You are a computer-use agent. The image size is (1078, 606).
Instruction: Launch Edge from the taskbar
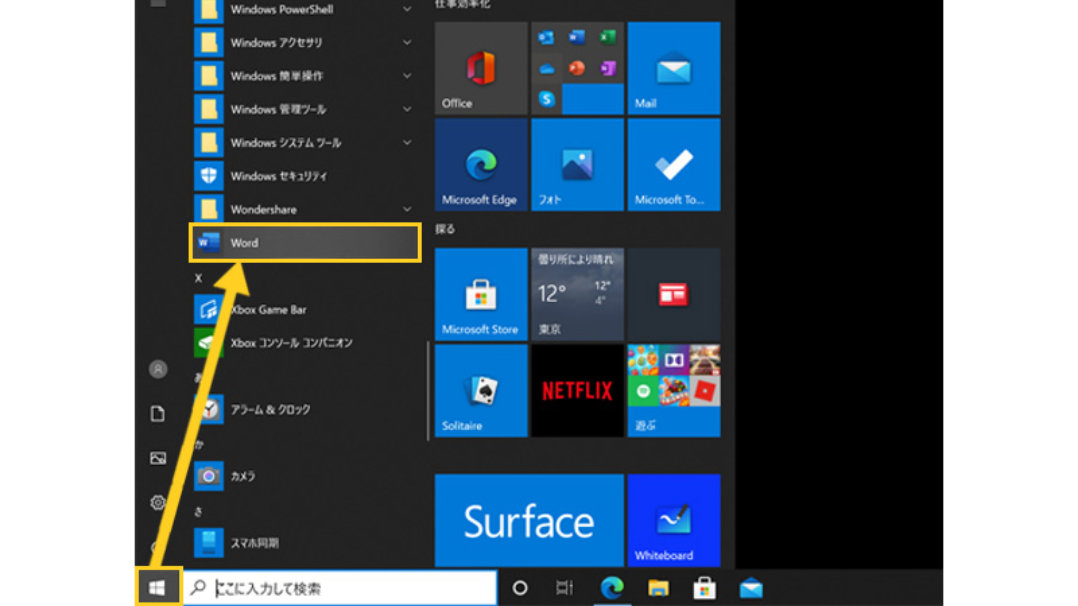pyautogui.click(x=611, y=587)
